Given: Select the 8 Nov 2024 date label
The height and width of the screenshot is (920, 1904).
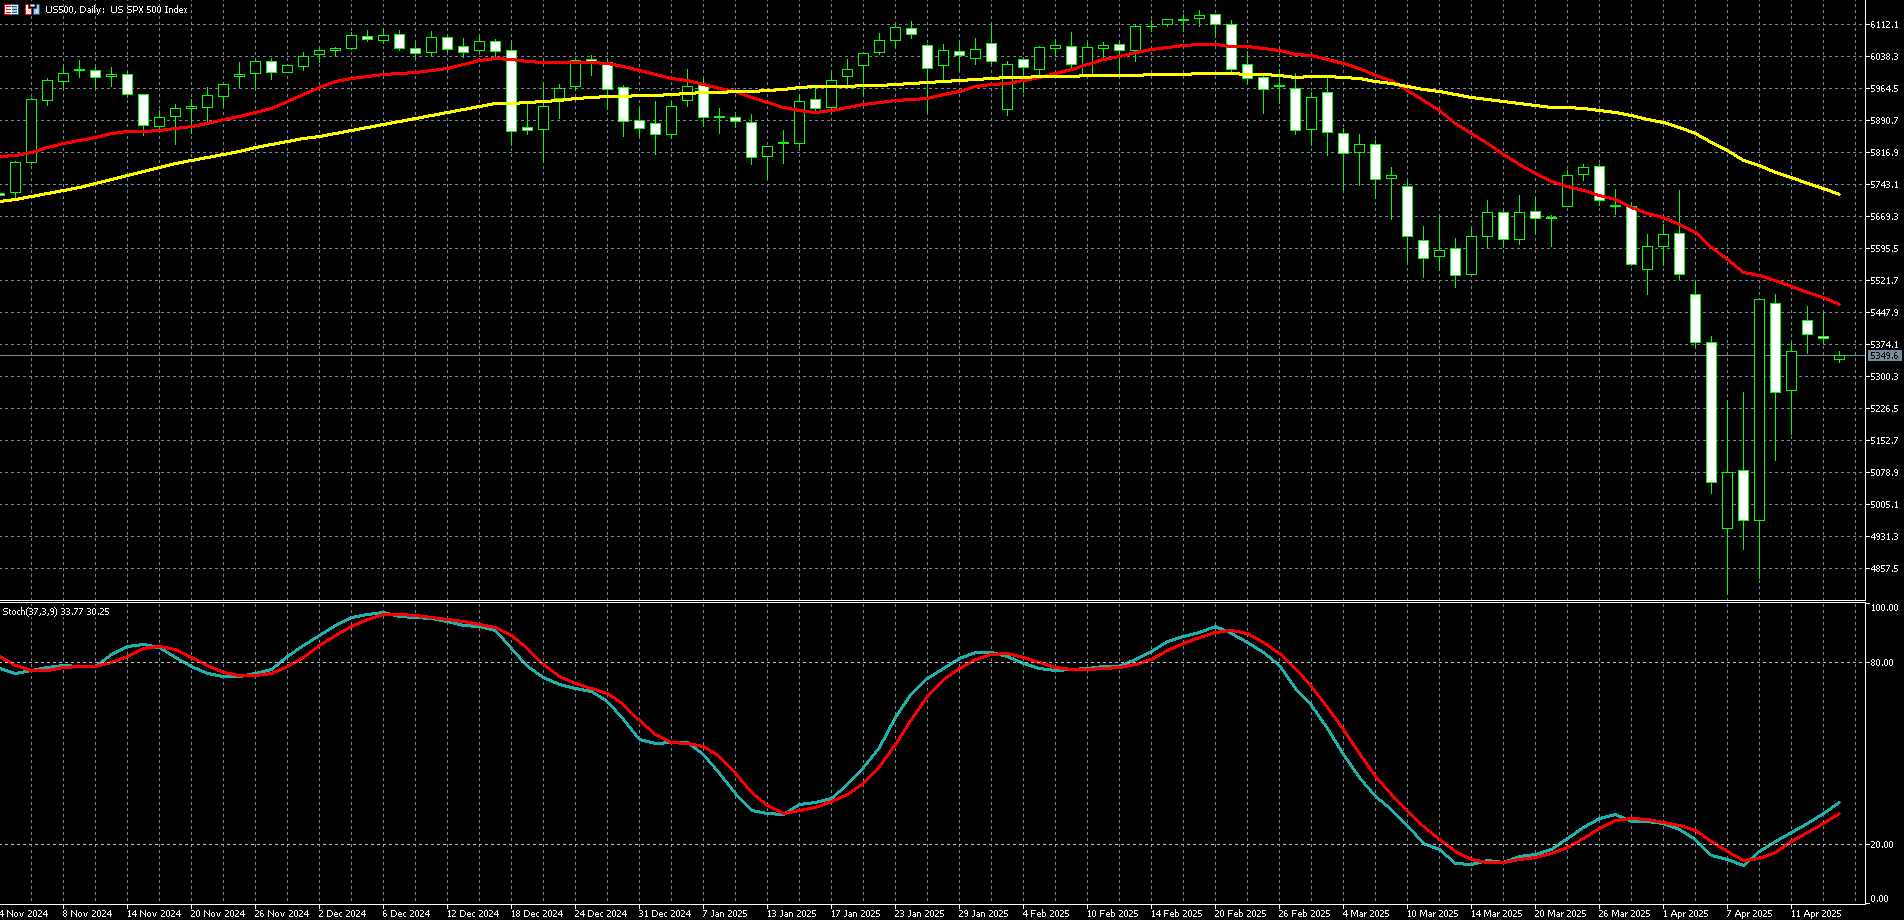Looking at the screenshot, I should tap(87, 913).
